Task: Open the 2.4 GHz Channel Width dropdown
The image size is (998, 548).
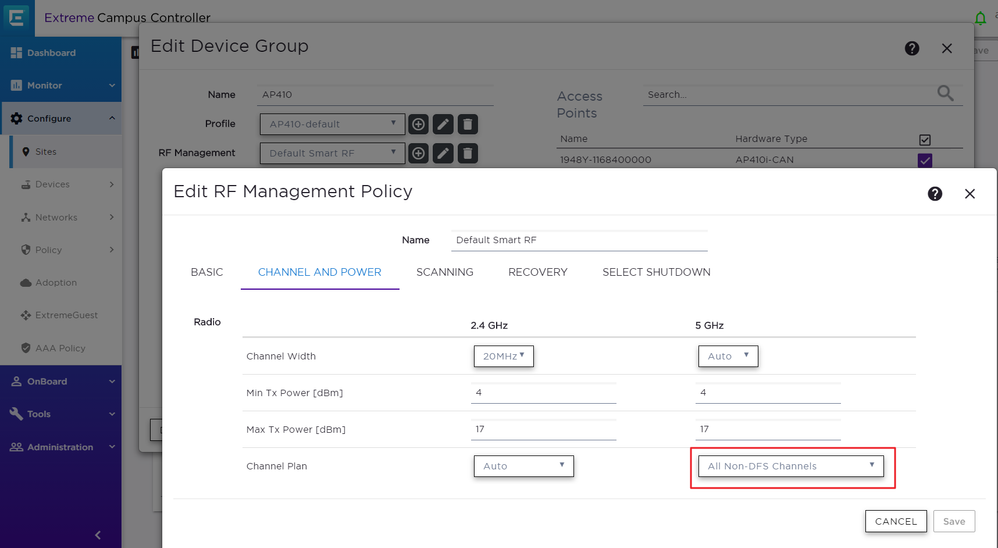Action: click(504, 356)
